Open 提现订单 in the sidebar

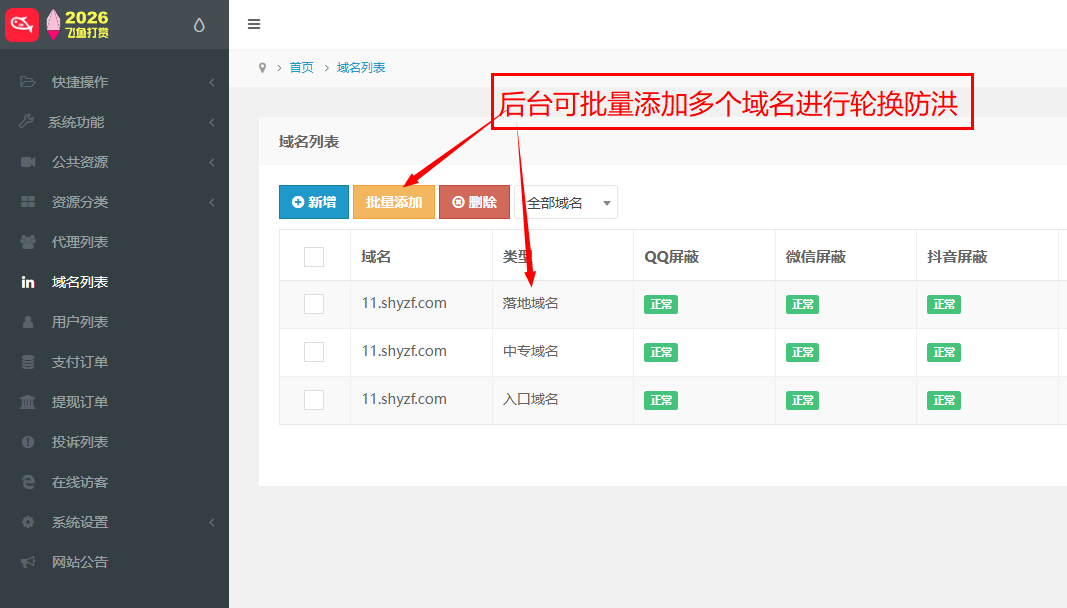(x=80, y=402)
